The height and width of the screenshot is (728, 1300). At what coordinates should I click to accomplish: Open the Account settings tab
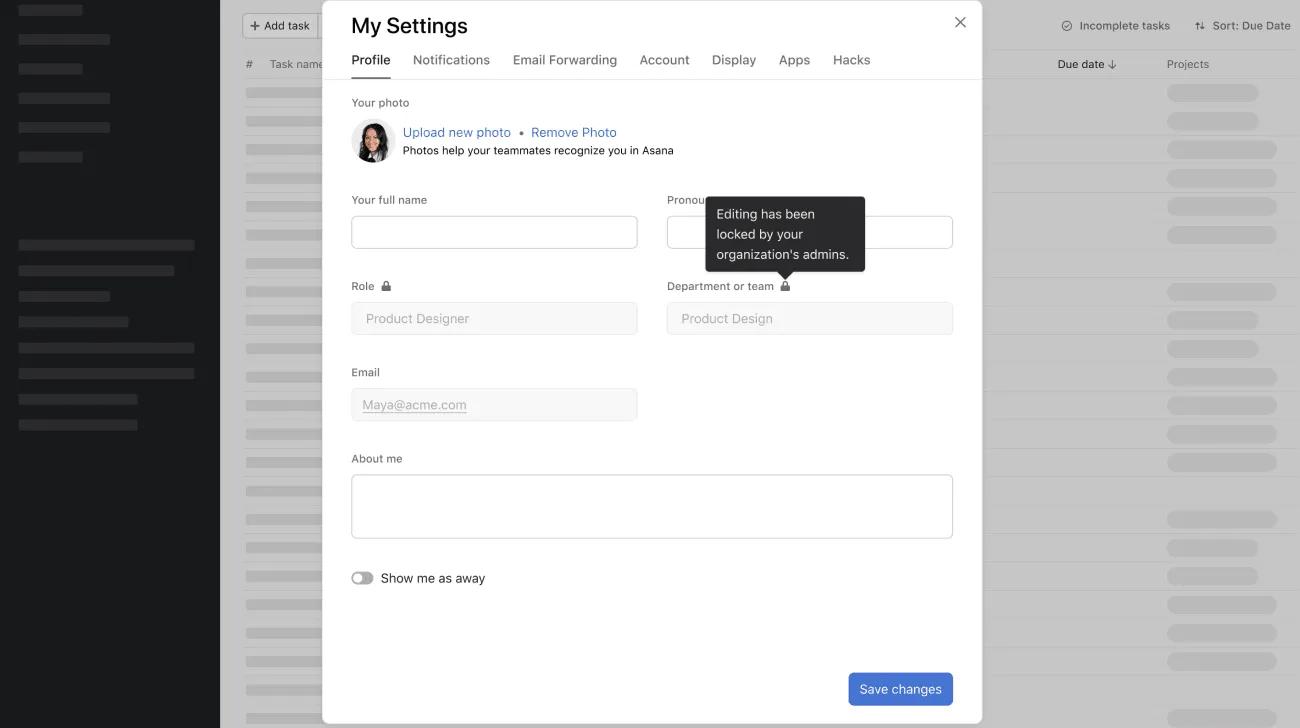(664, 59)
